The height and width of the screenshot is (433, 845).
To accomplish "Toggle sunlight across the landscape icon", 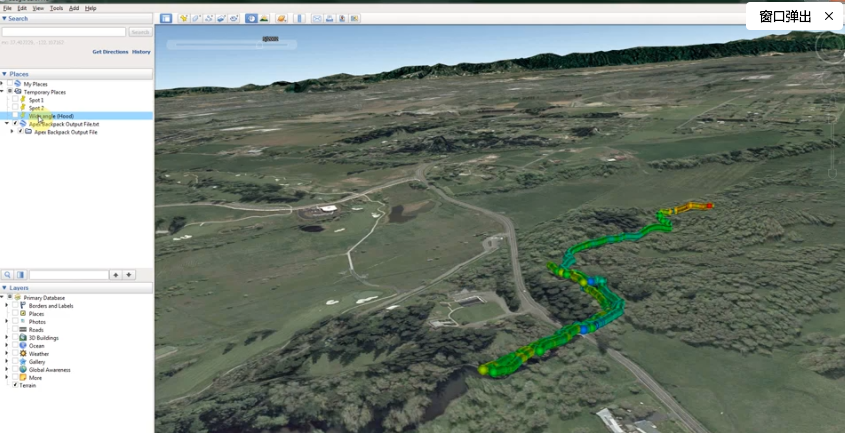I will point(265,18).
